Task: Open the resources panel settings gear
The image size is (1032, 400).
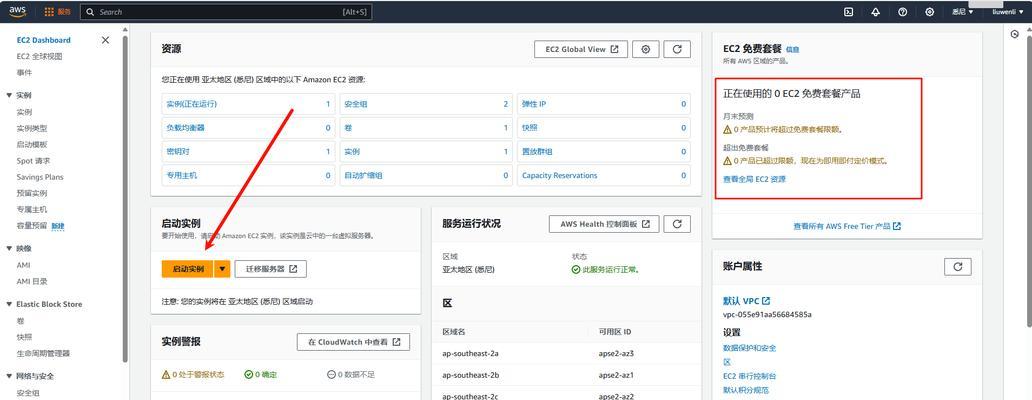Action: click(x=646, y=49)
